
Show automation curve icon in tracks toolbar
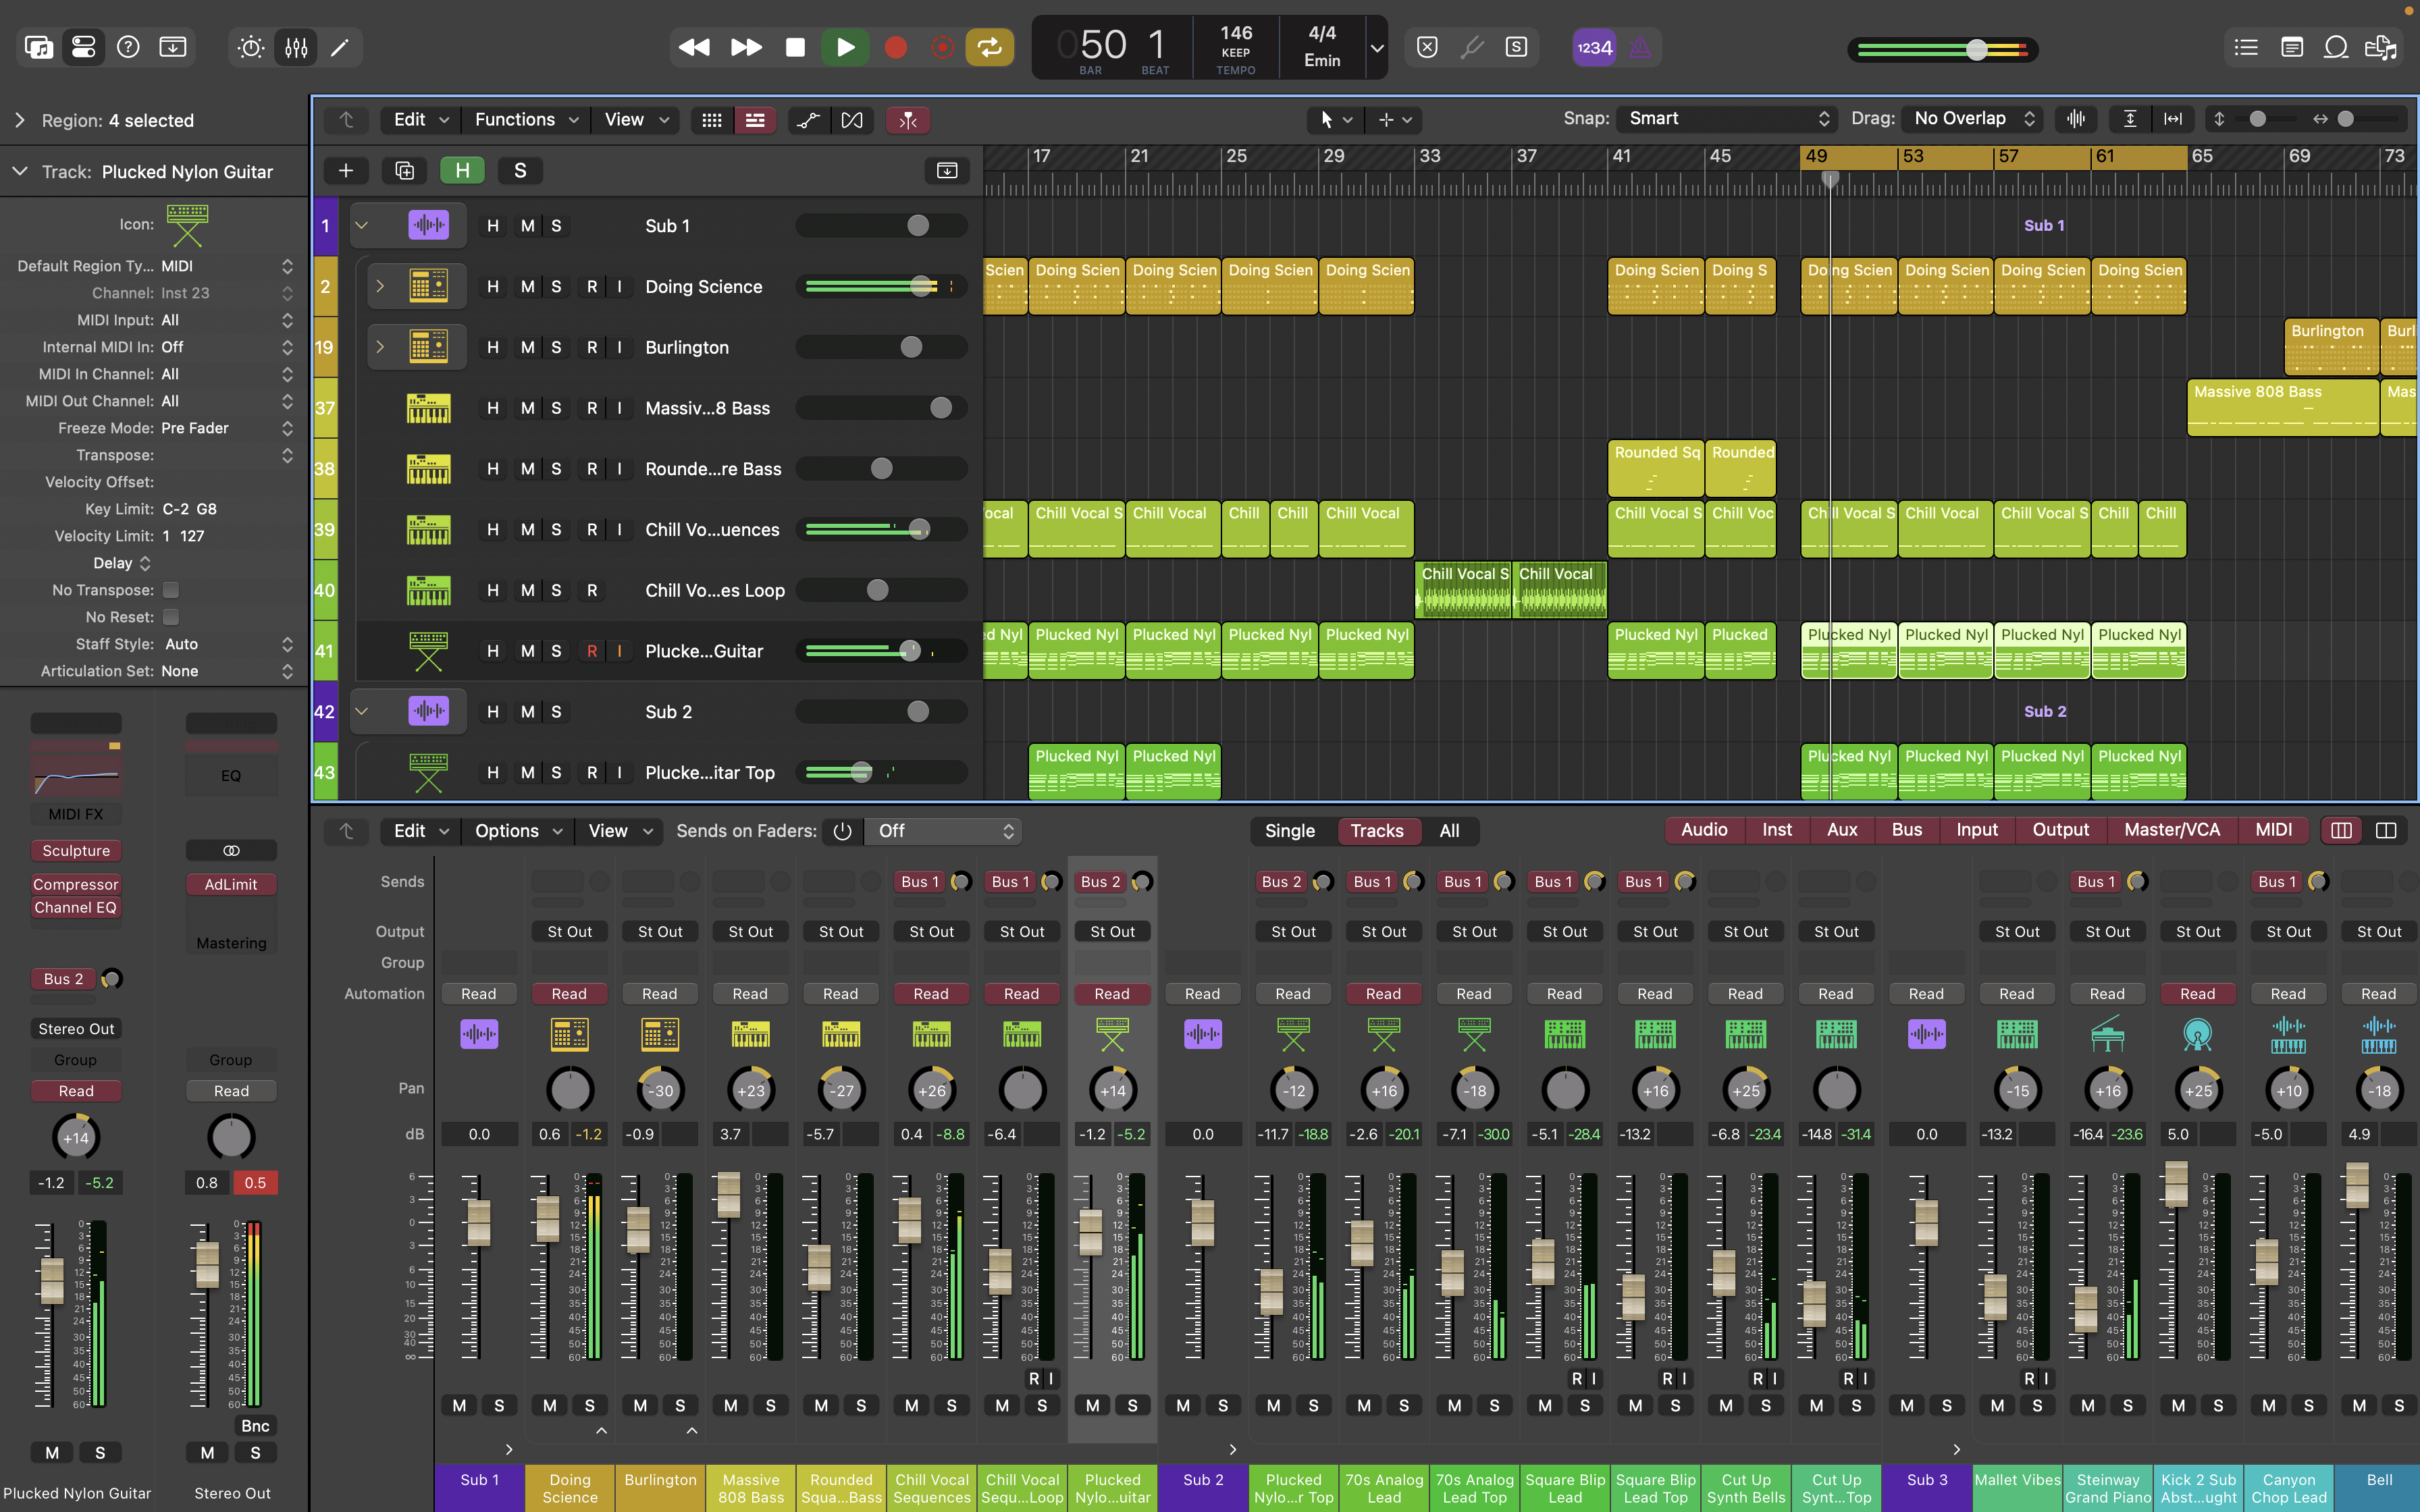tap(808, 120)
